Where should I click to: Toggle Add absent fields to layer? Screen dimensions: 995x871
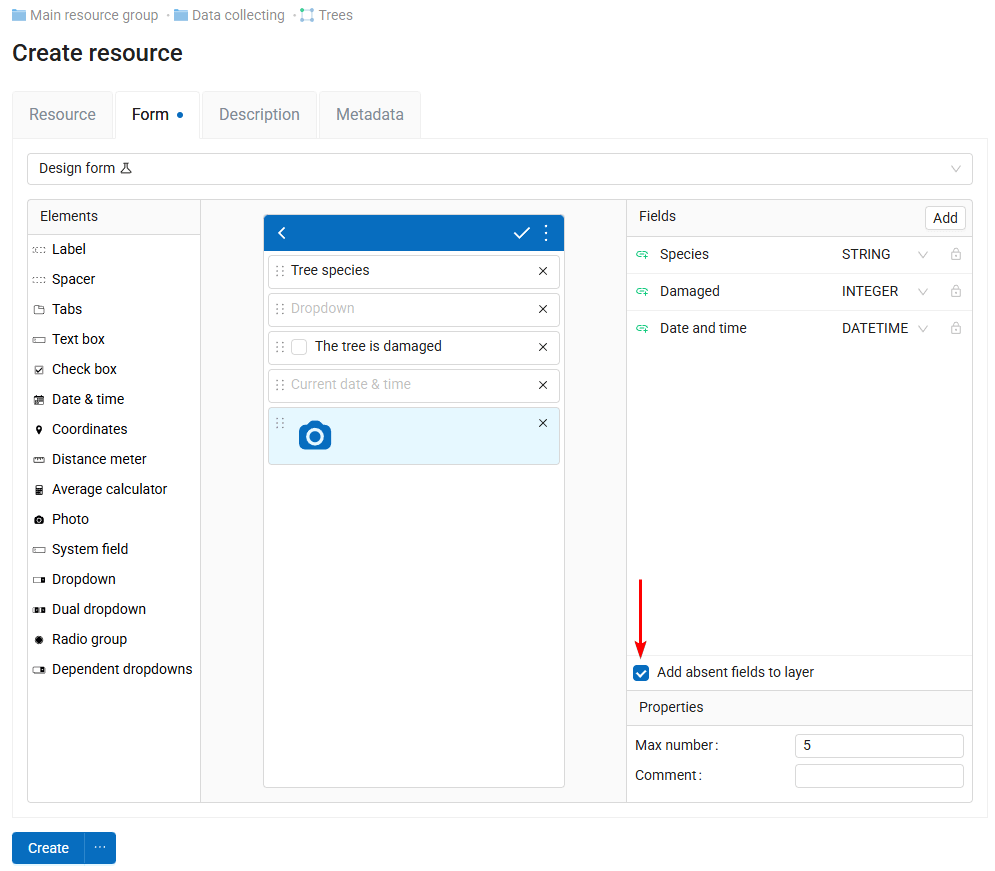pyautogui.click(x=642, y=673)
